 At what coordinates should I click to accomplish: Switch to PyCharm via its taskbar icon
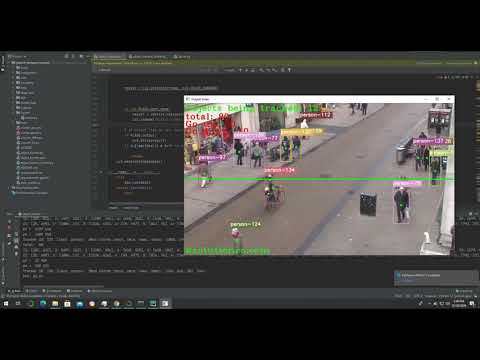coord(153,303)
